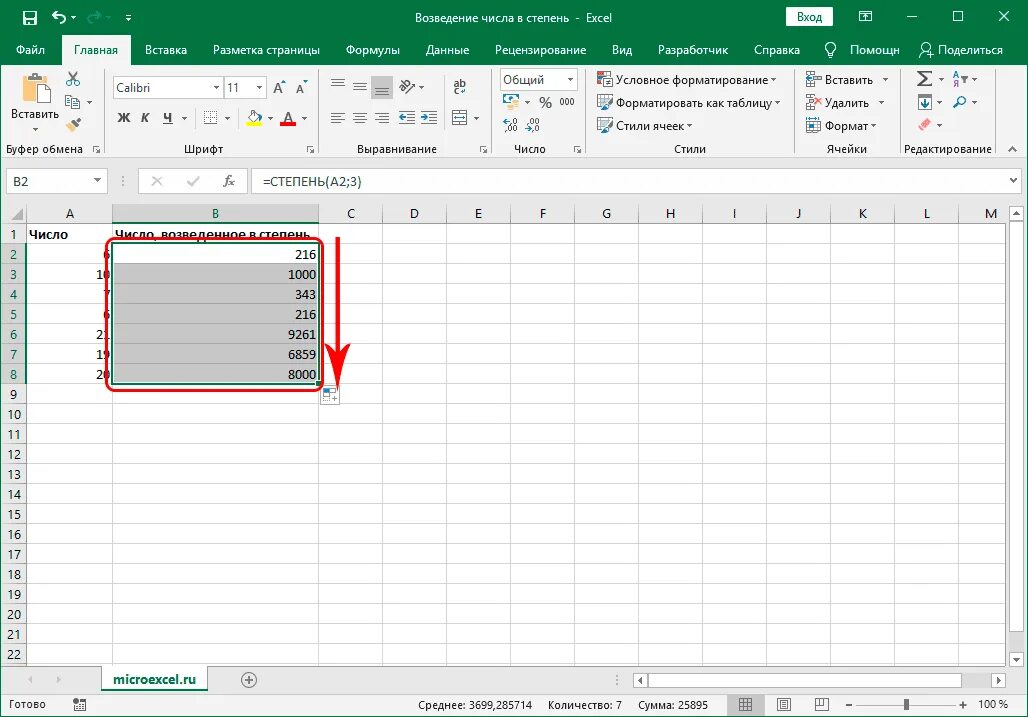Screen dimensions: 1028x717
Task: Open the font size 11 dropdown
Action: coord(260,88)
